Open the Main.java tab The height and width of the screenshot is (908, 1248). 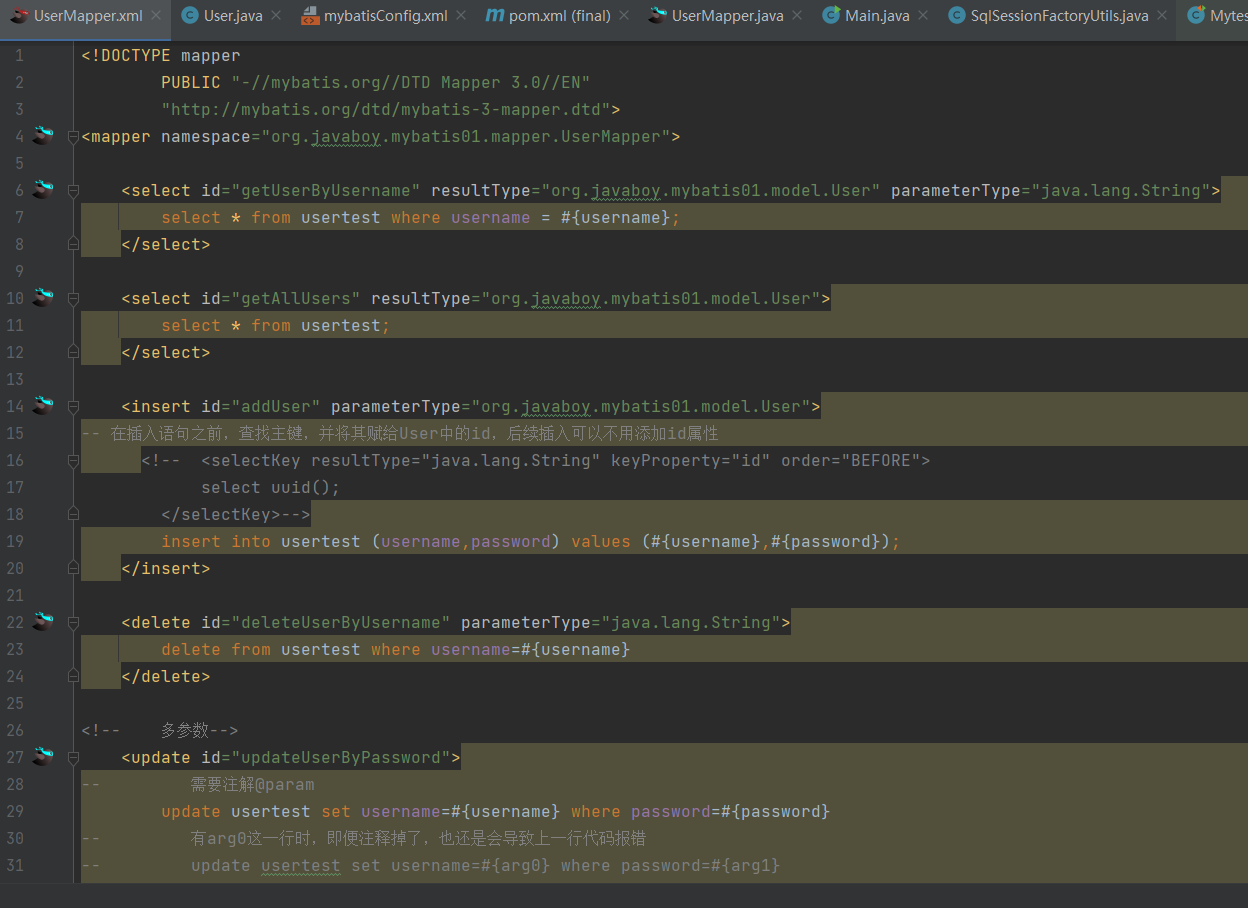pos(877,16)
